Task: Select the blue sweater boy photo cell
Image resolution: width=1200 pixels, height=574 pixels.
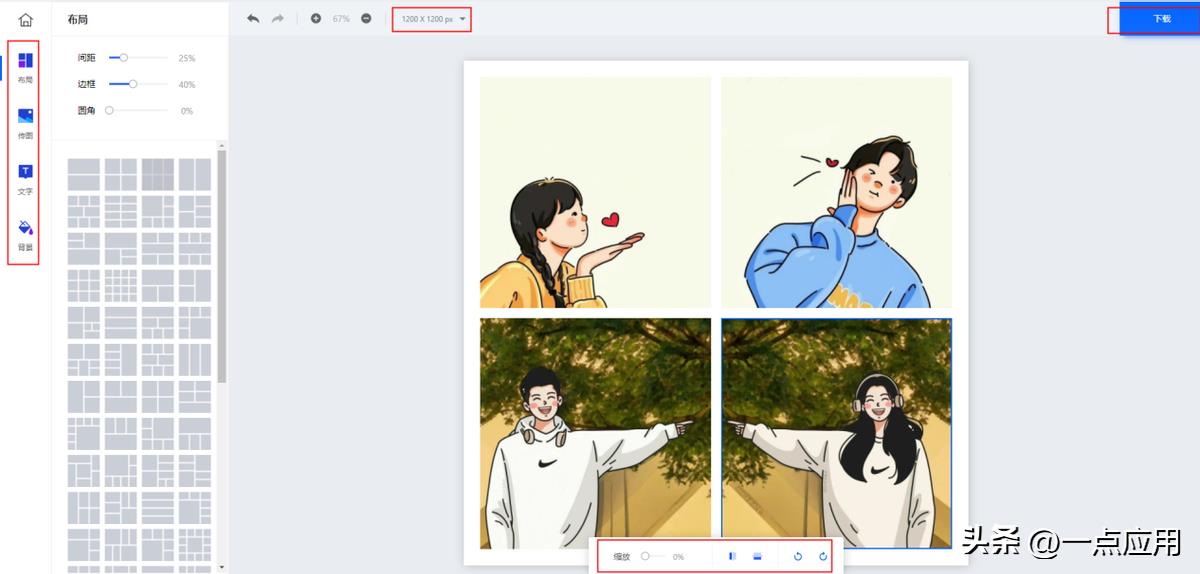Action: point(836,192)
